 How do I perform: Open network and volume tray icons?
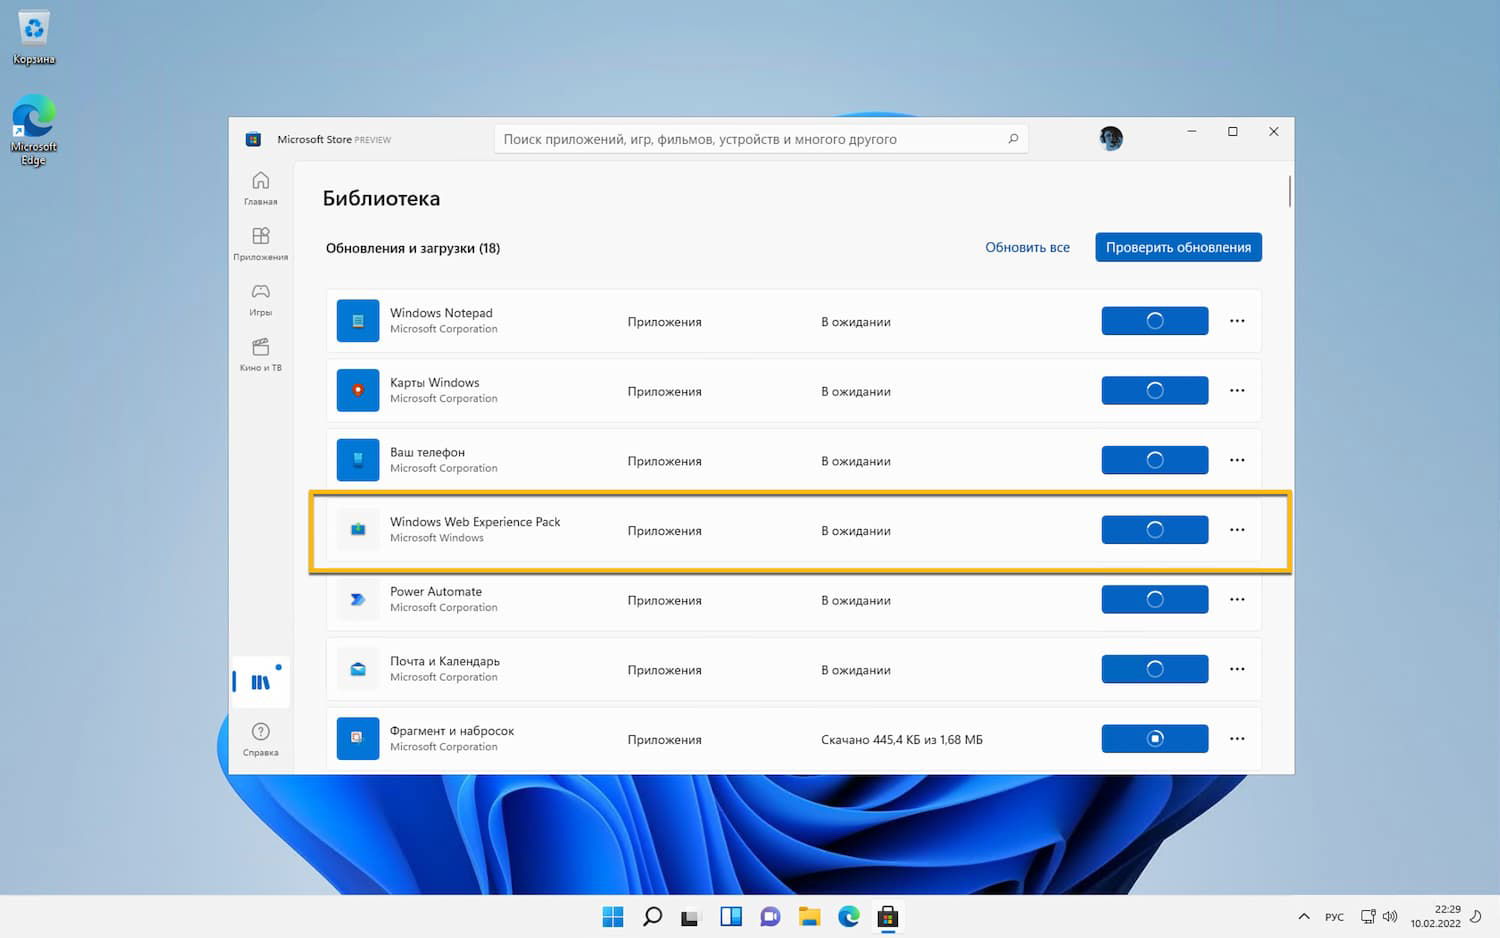(x=1378, y=916)
